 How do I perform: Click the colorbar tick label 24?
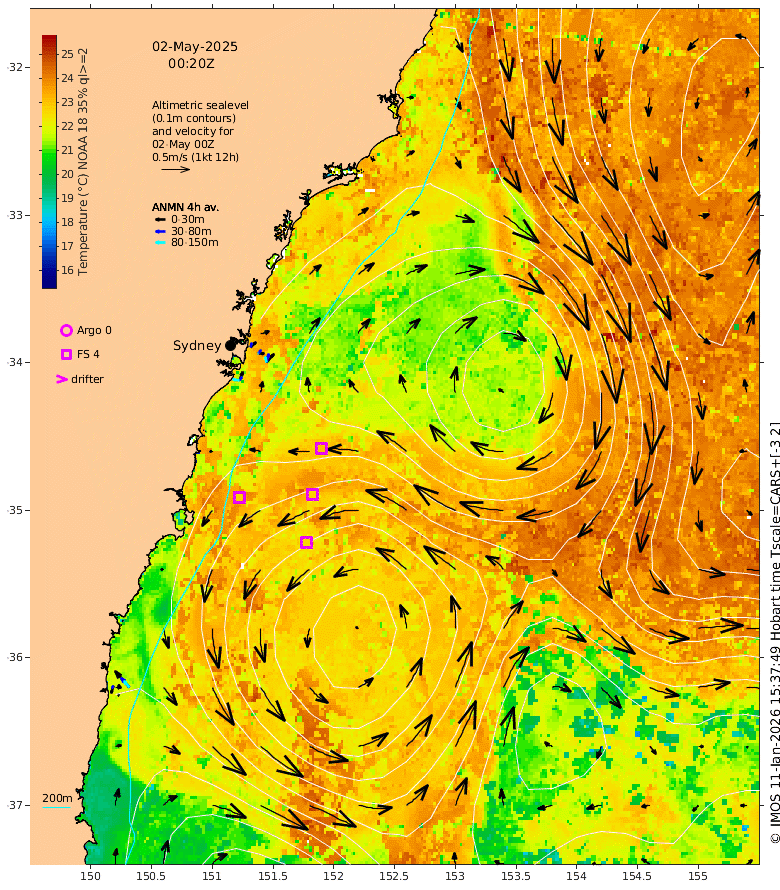[68, 78]
